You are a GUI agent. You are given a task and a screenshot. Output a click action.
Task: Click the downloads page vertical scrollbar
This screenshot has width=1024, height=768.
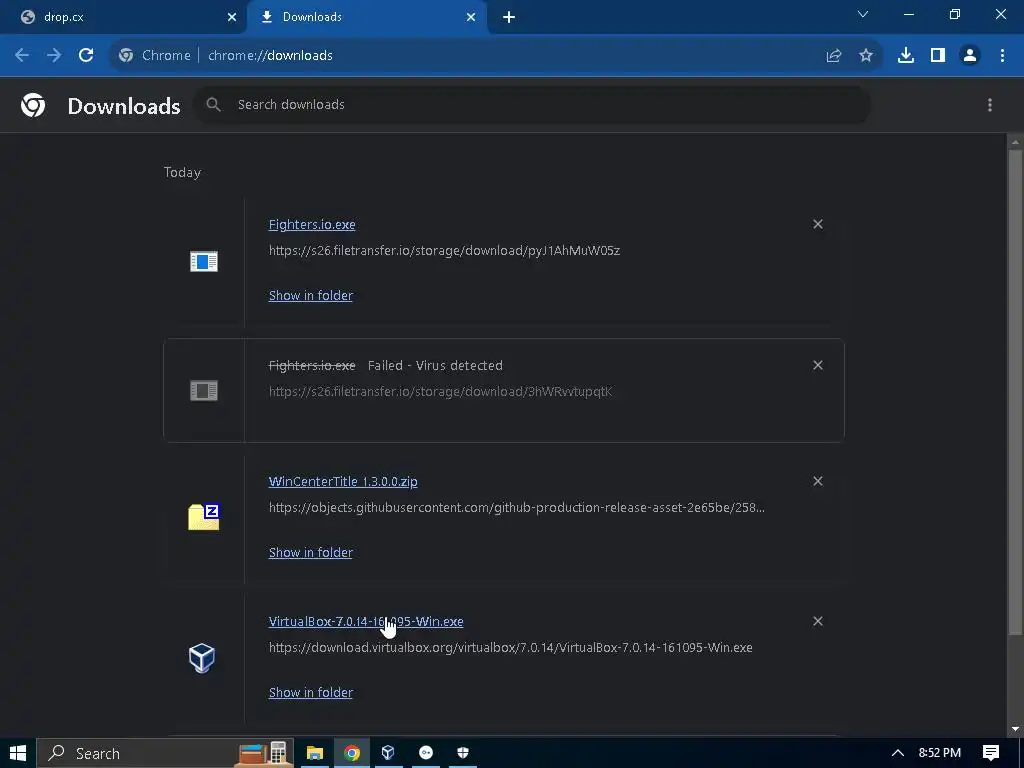[x=1015, y=392]
